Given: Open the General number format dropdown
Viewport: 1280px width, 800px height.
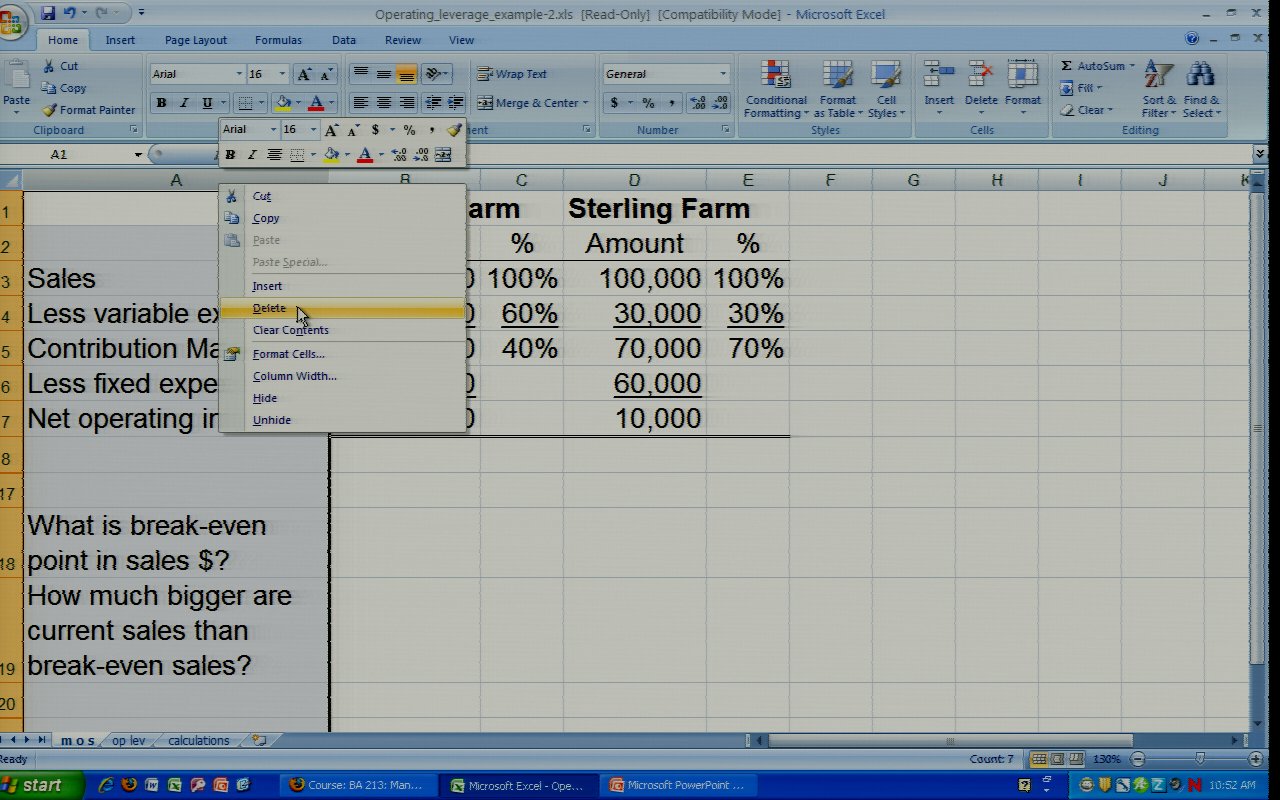Looking at the screenshot, I should pyautogui.click(x=723, y=74).
